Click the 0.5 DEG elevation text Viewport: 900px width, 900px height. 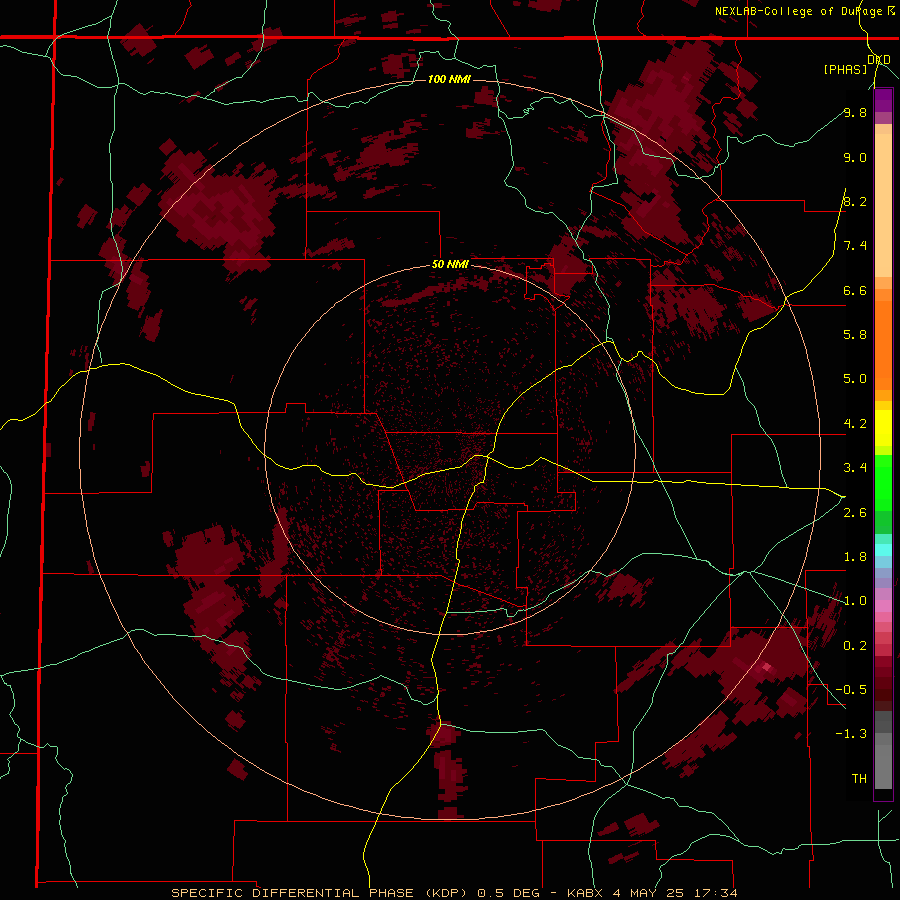pos(509,893)
